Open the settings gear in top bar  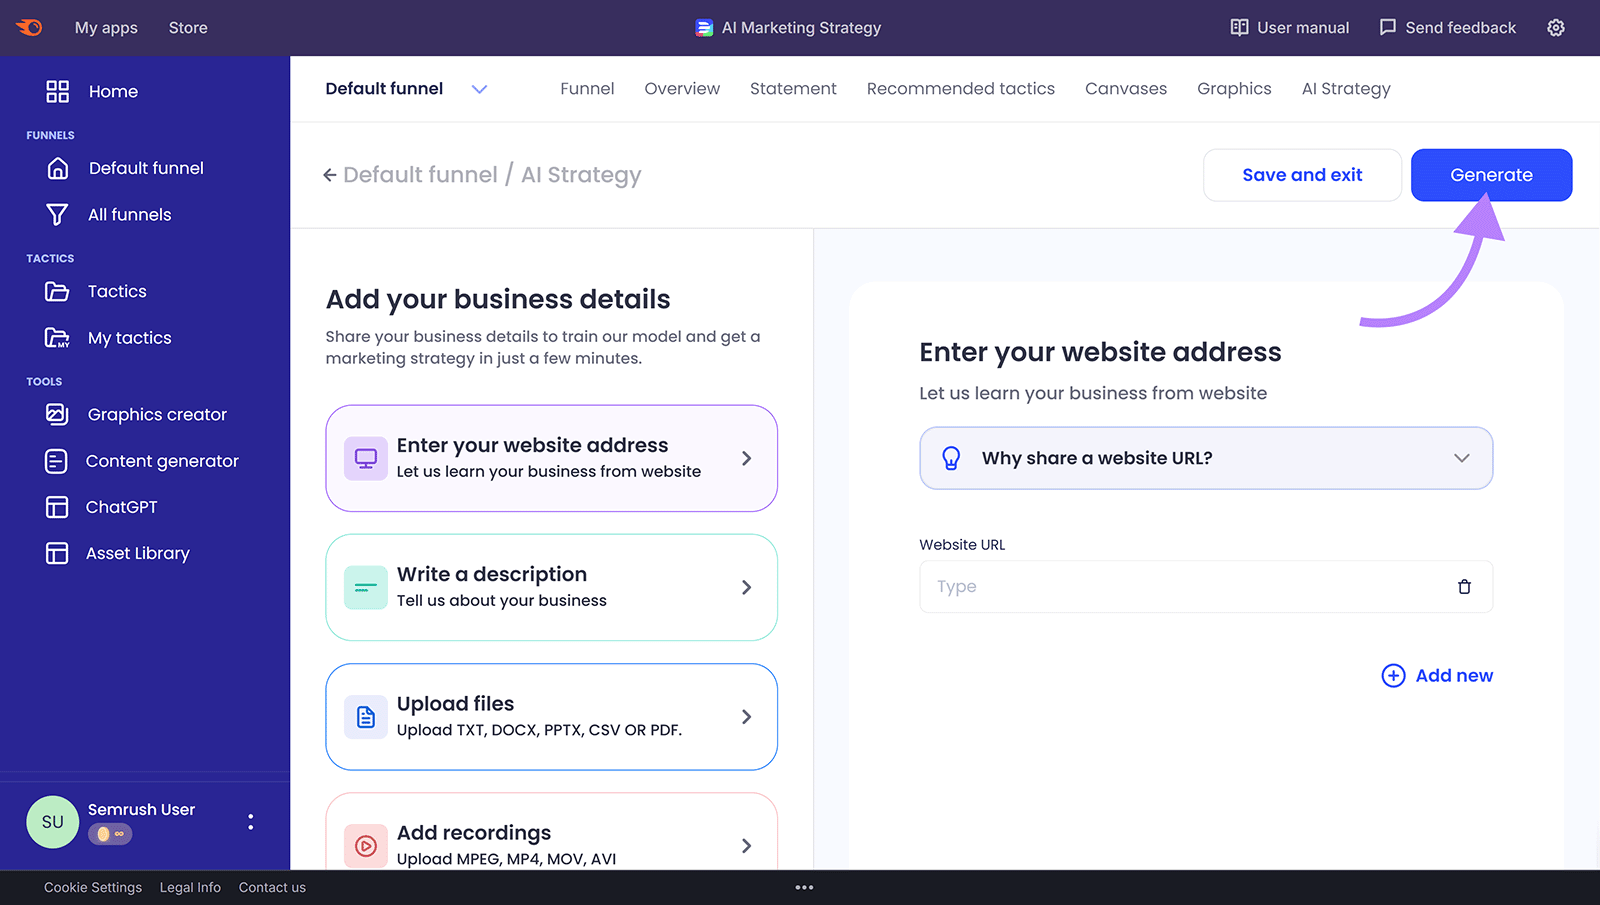tap(1556, 27)
